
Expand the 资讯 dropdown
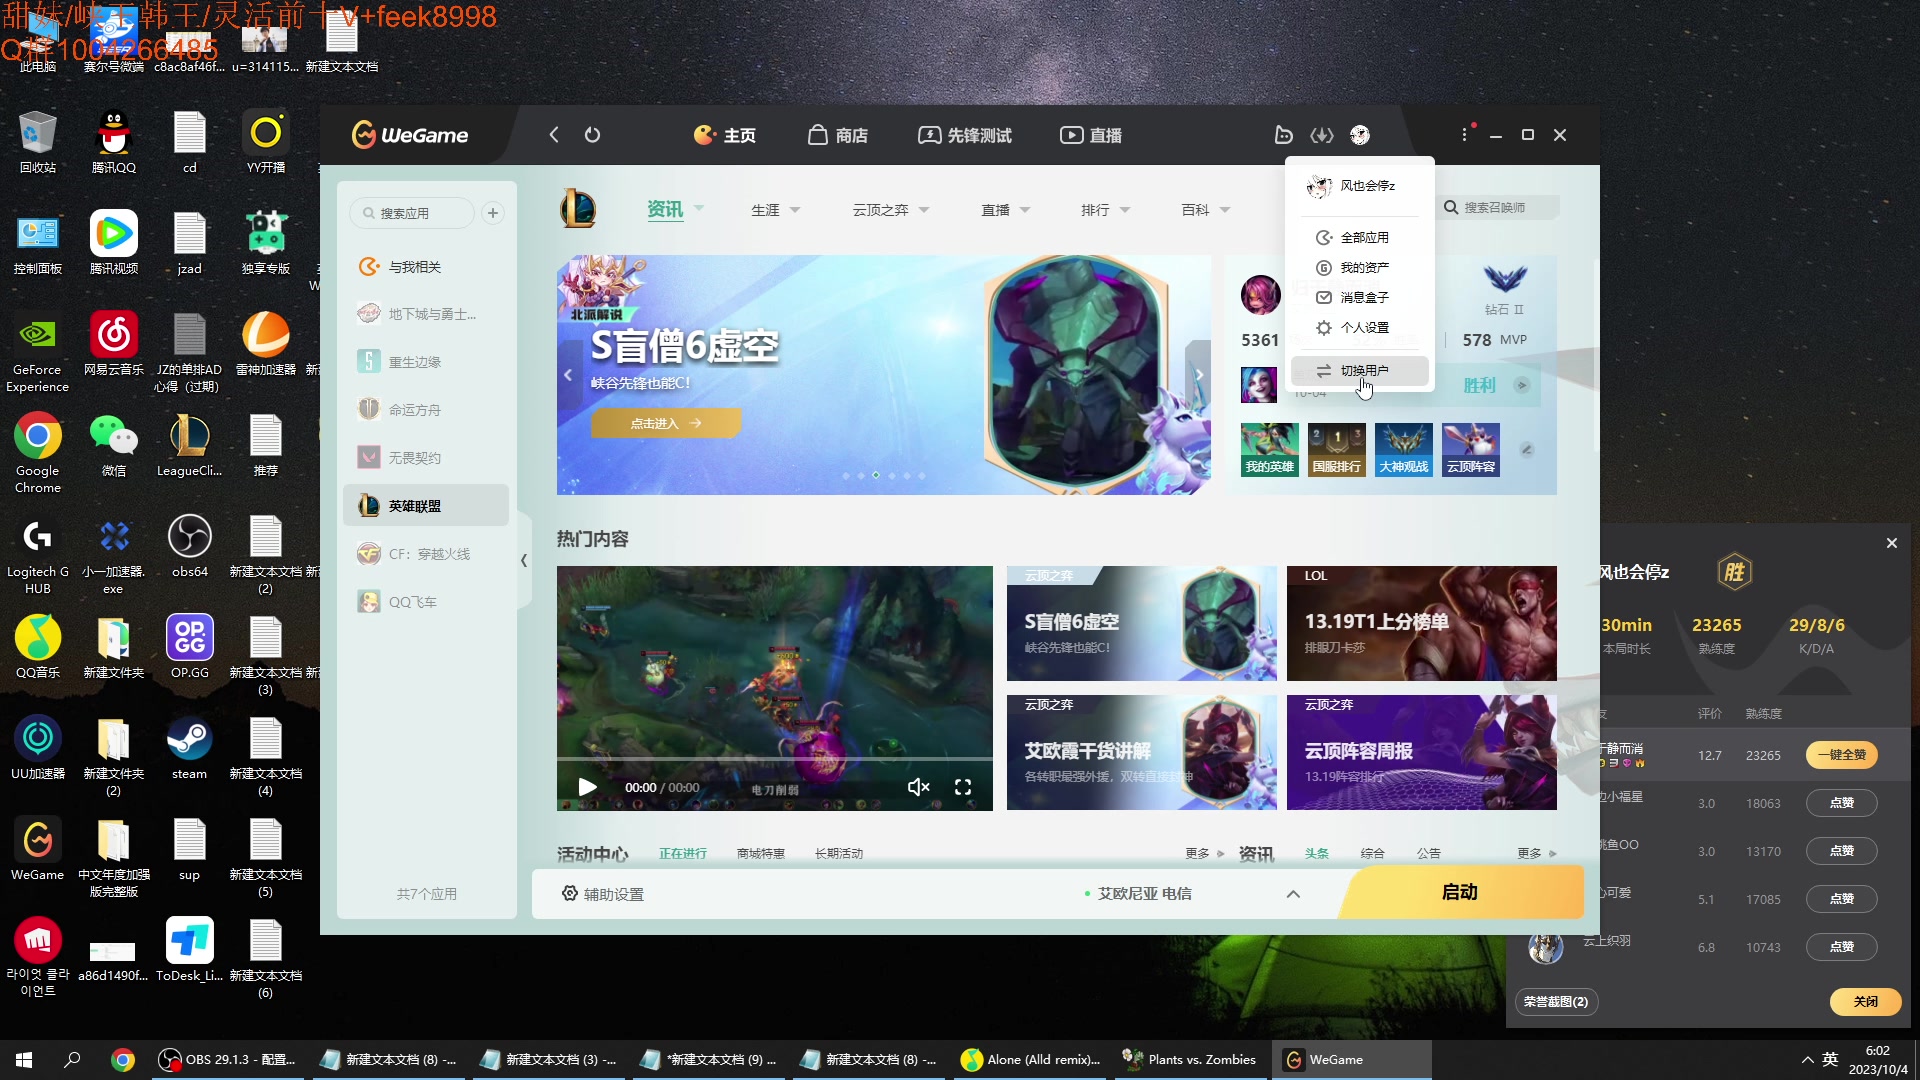(x=699, y=208)
